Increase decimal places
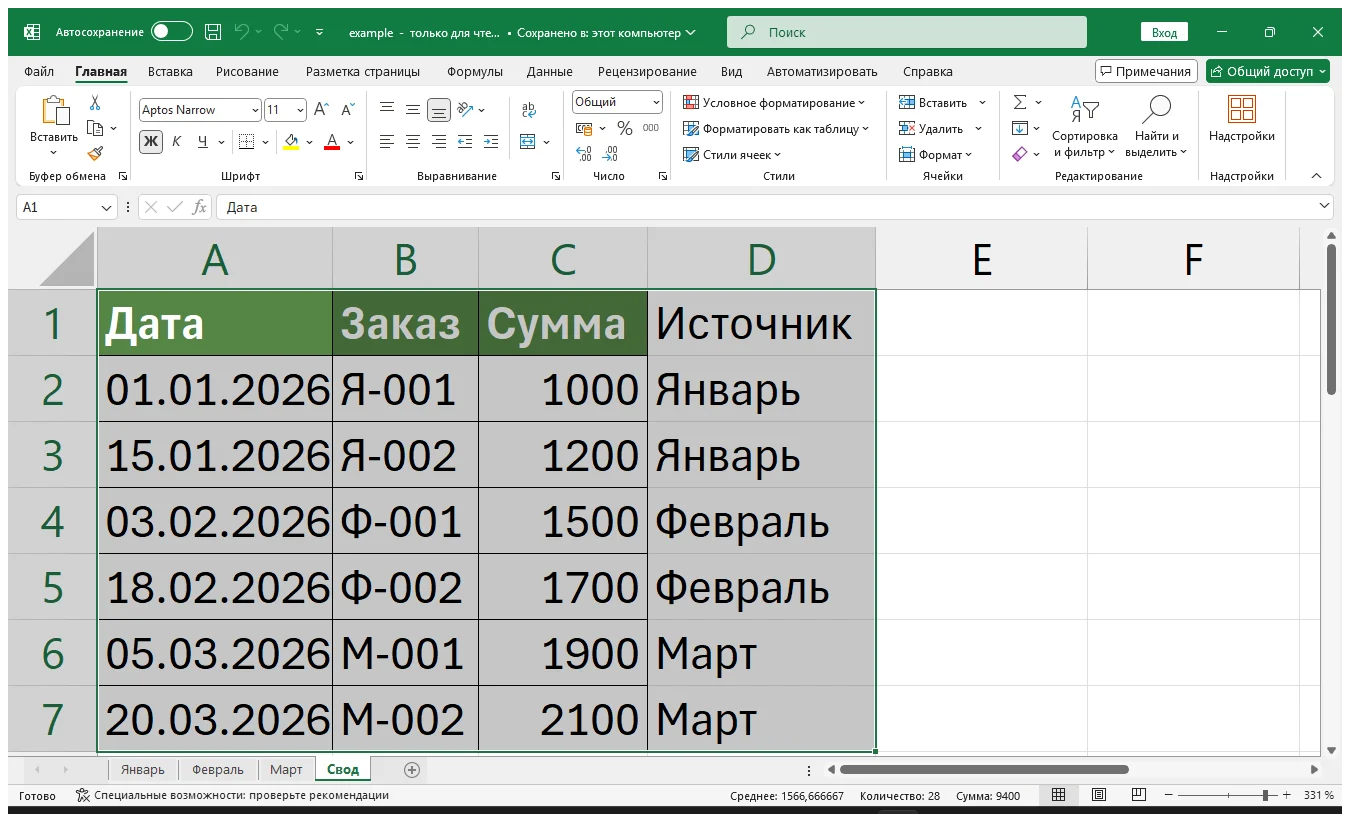Viewport: 1350px width, 814px height. 585,154
